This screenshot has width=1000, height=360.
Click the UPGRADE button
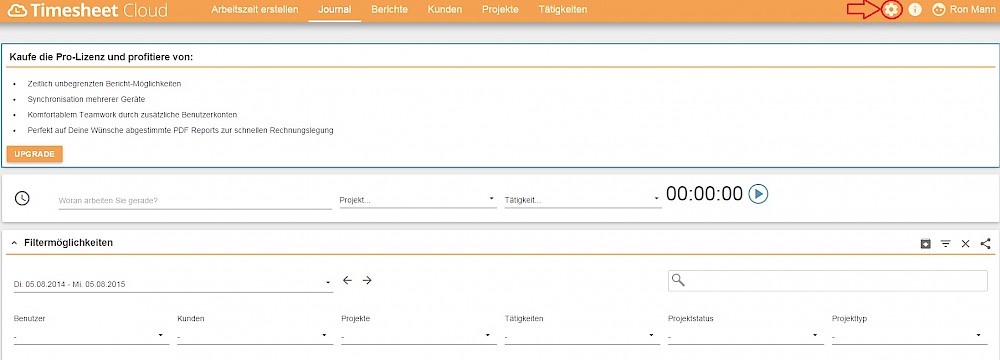coord(34,154)
